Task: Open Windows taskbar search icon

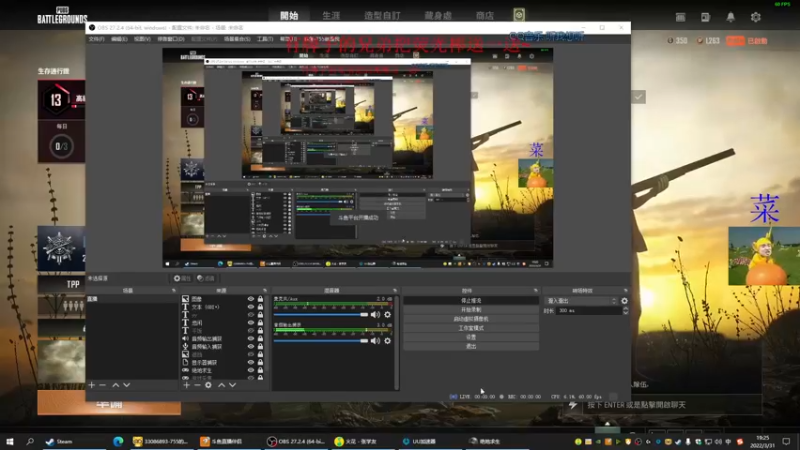Action: tap(30, 441)
